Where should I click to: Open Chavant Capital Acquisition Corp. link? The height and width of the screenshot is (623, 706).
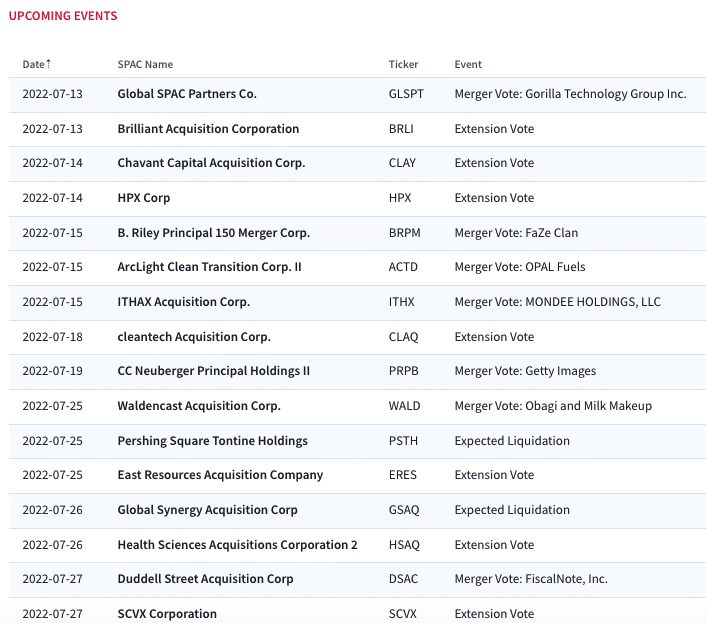point(211,163)
